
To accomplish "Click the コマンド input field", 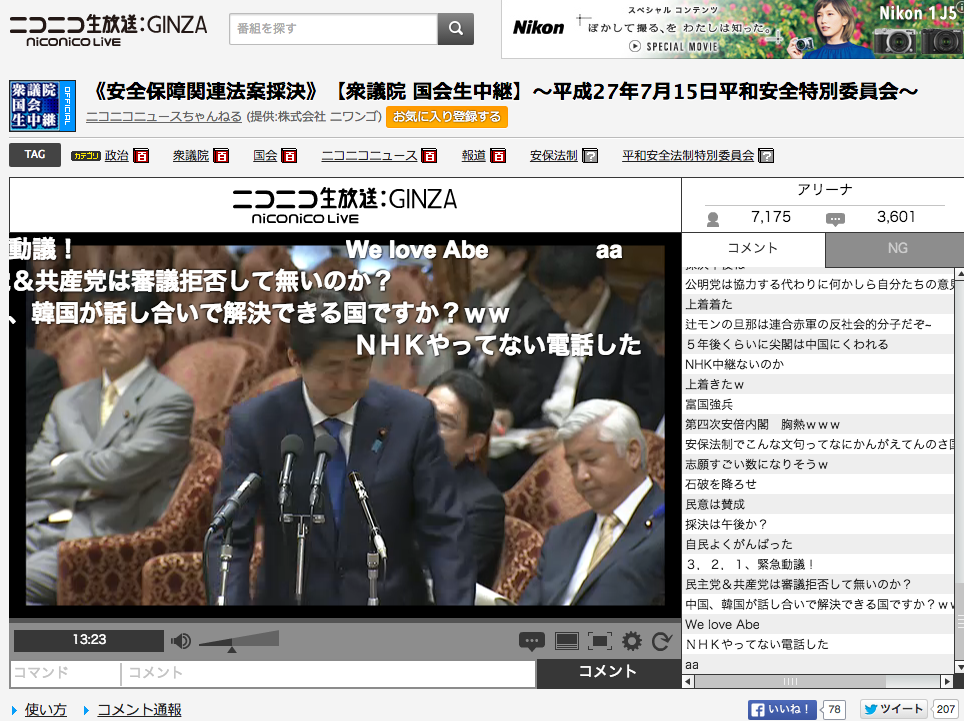I will pyautogui.click(x=65, y=673).
